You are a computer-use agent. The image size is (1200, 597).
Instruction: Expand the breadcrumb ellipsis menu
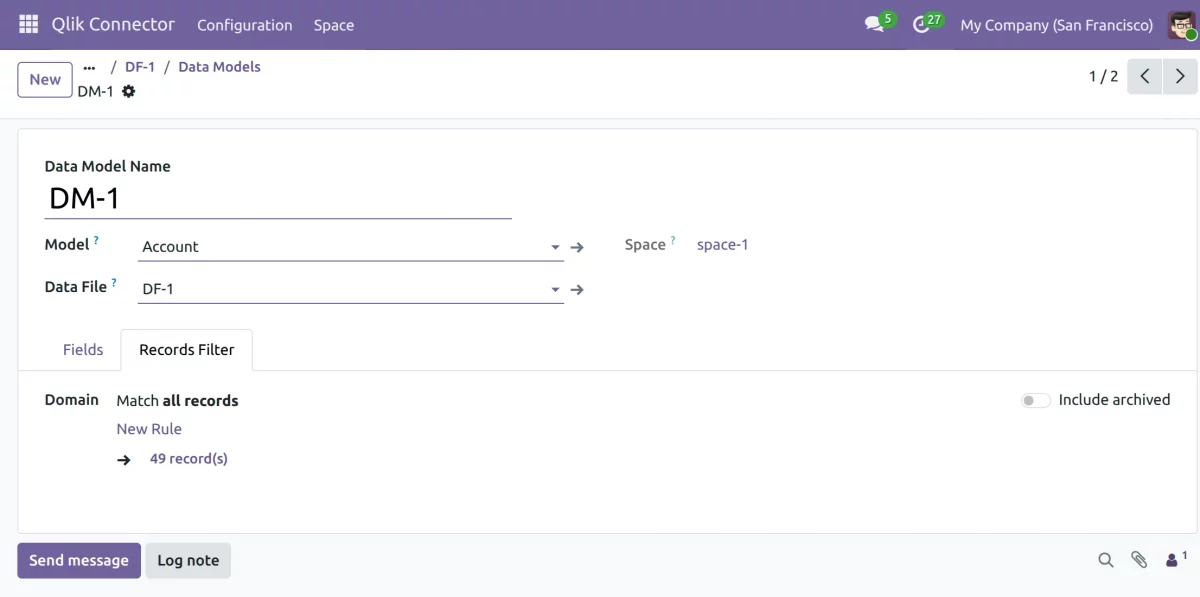pos(89,67)
